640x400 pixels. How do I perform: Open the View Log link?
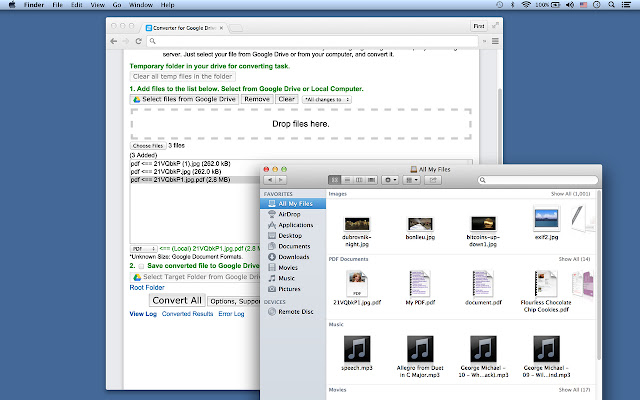click(143, 314)
